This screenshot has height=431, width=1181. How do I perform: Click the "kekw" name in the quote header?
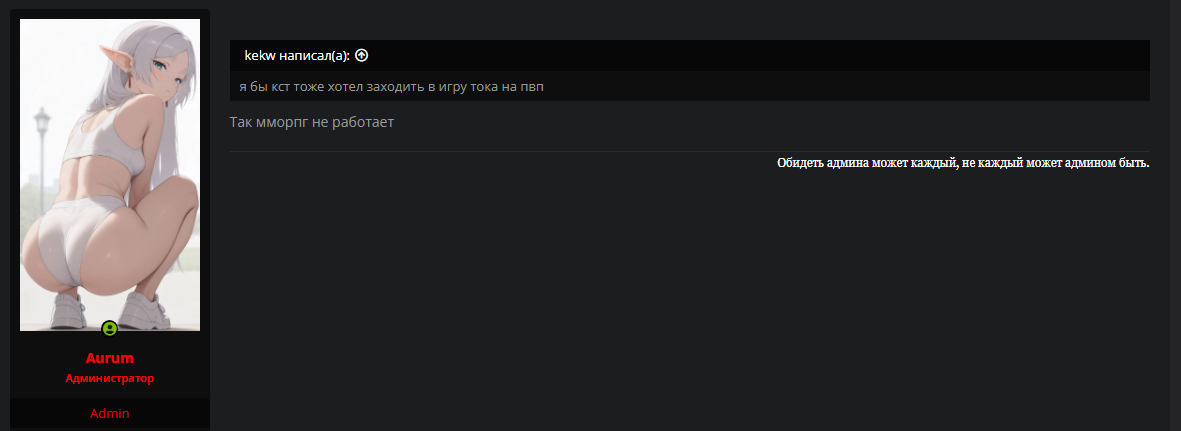[260, 56]
